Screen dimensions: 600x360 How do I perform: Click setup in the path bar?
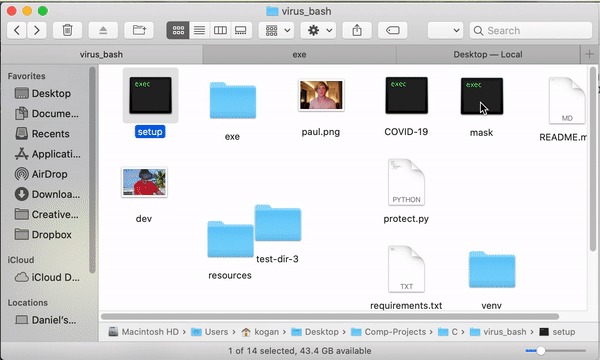click(x=557, y=332)
